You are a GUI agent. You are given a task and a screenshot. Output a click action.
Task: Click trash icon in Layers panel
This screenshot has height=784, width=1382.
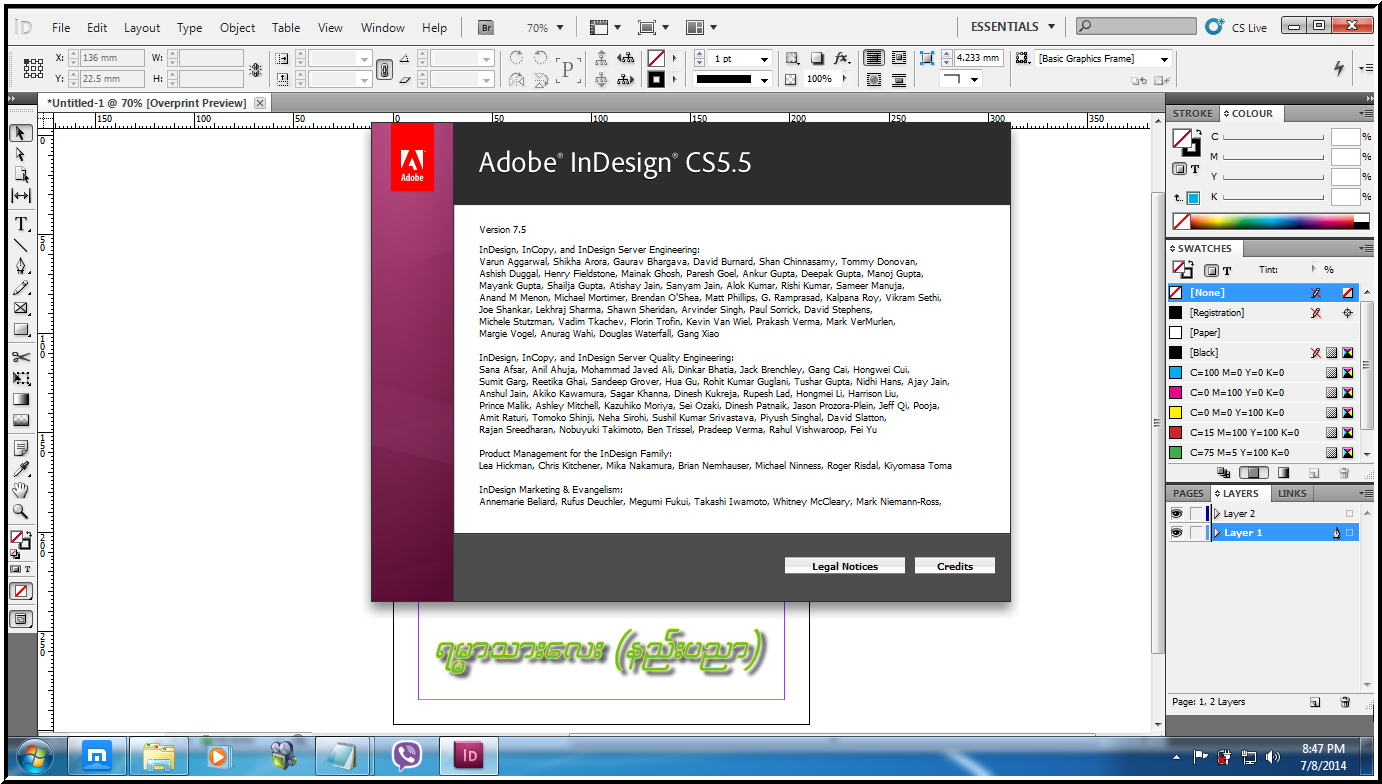click(x=1346, y=702)
